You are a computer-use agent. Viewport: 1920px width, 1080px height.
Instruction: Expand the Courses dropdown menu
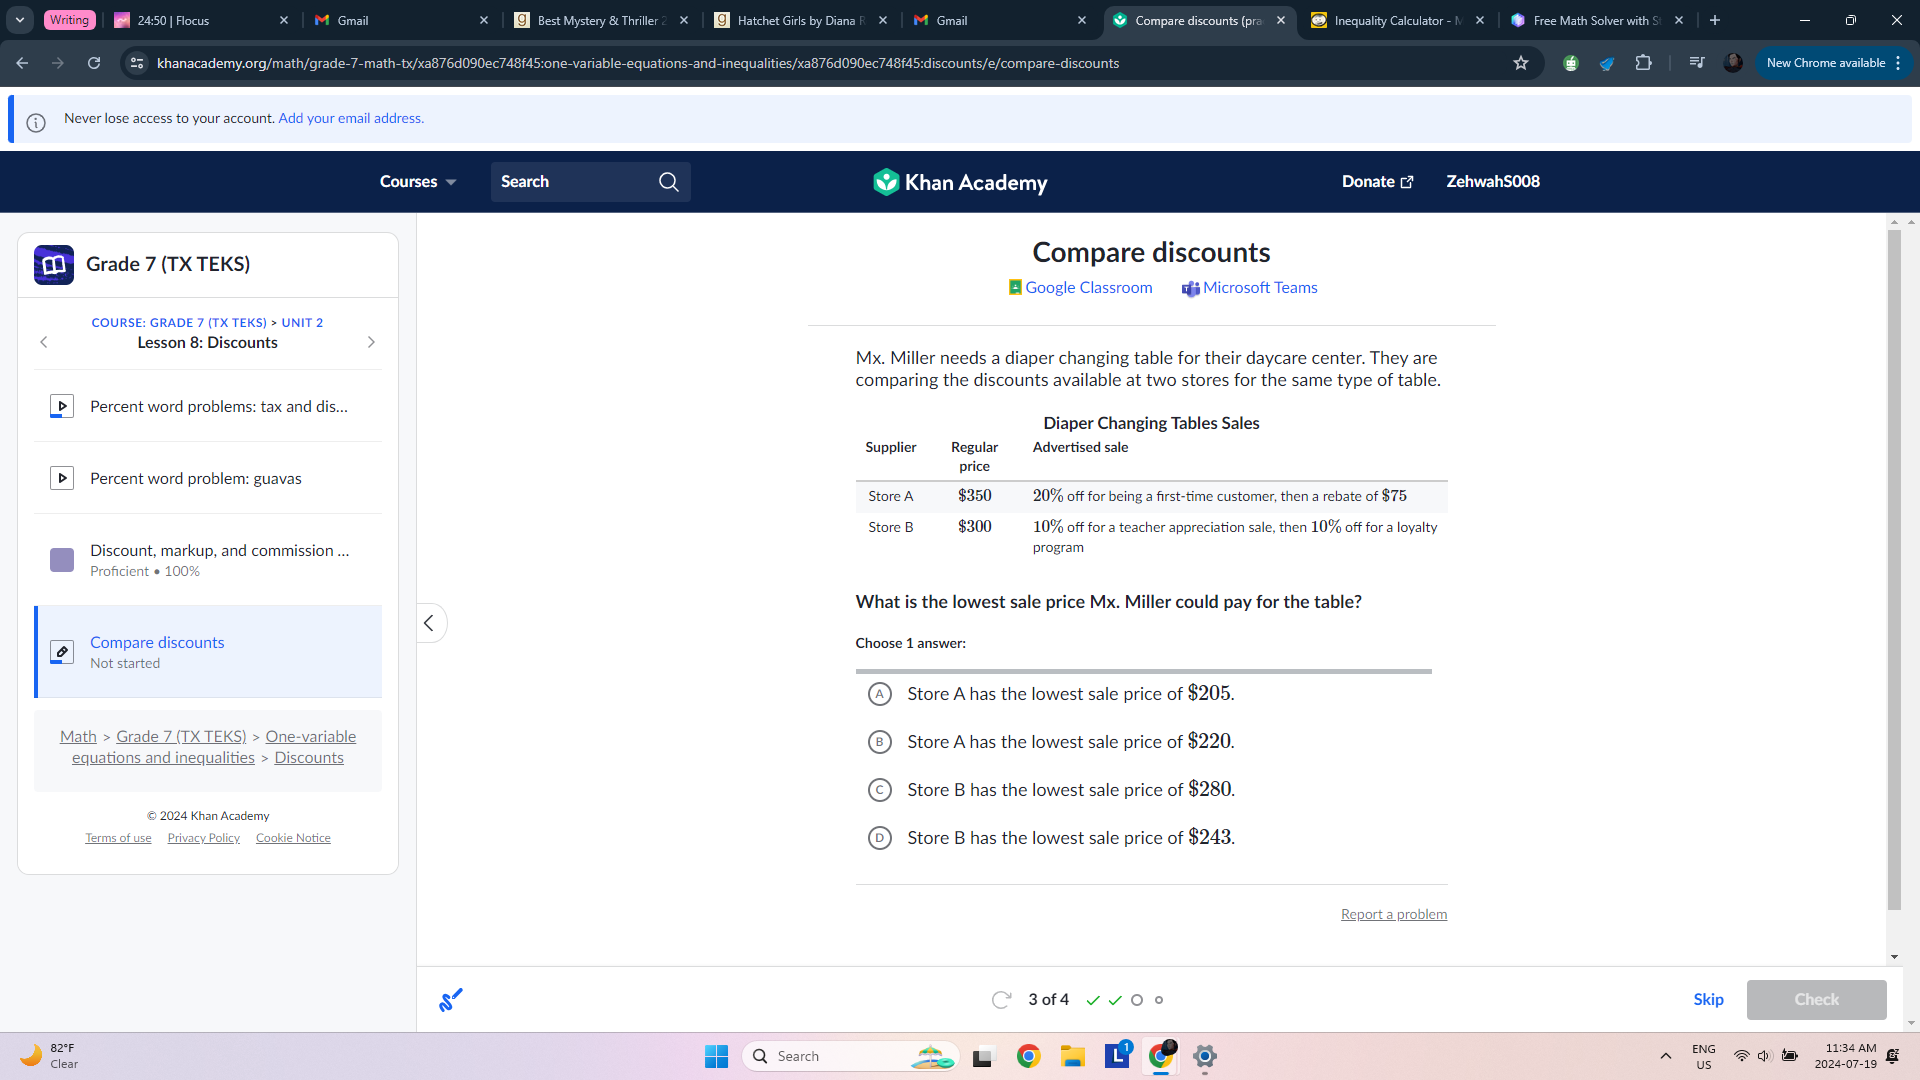pos(418,182)
